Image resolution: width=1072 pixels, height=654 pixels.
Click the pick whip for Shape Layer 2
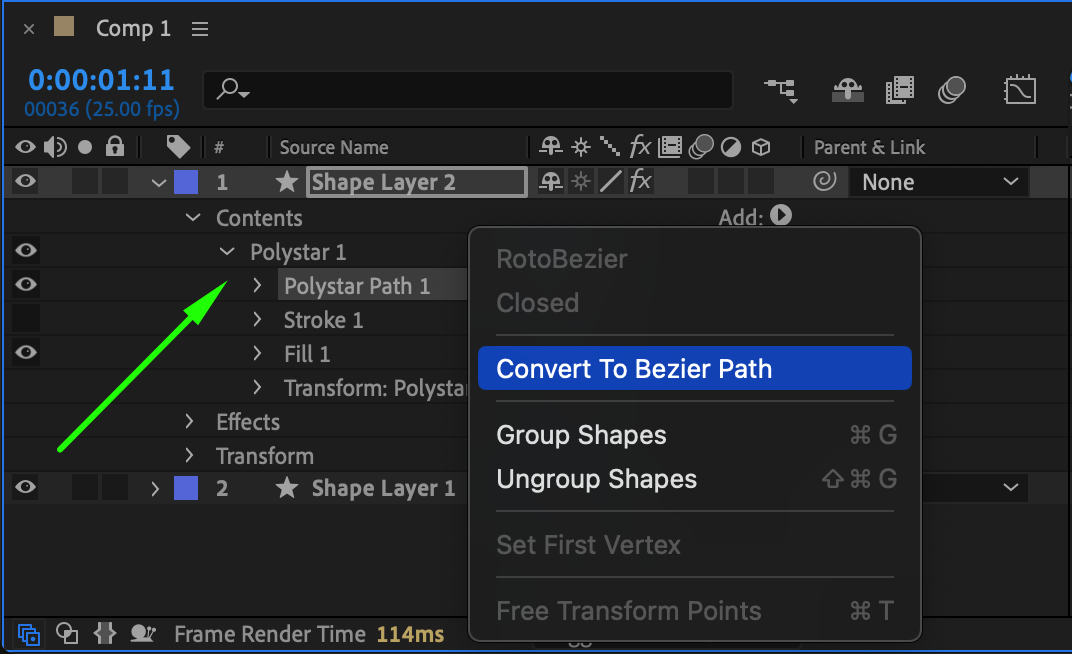click(825, 182)
